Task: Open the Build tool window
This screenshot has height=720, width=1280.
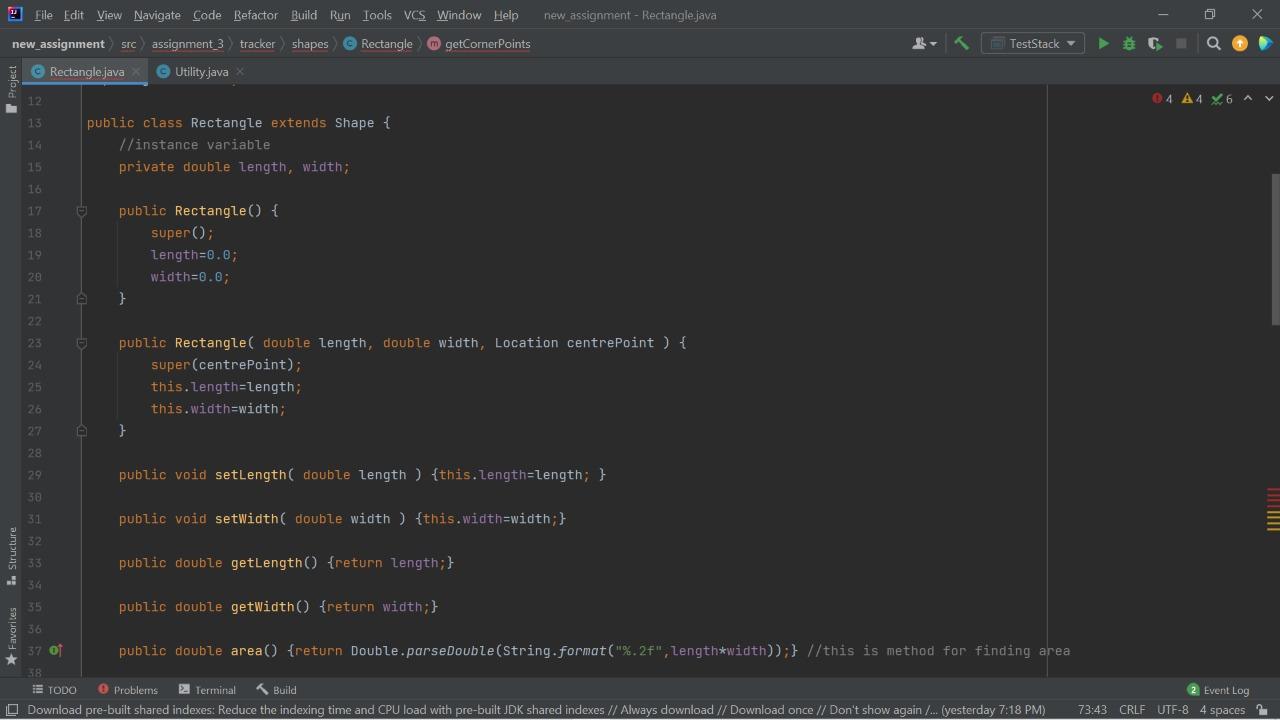Action: (276, 690)
